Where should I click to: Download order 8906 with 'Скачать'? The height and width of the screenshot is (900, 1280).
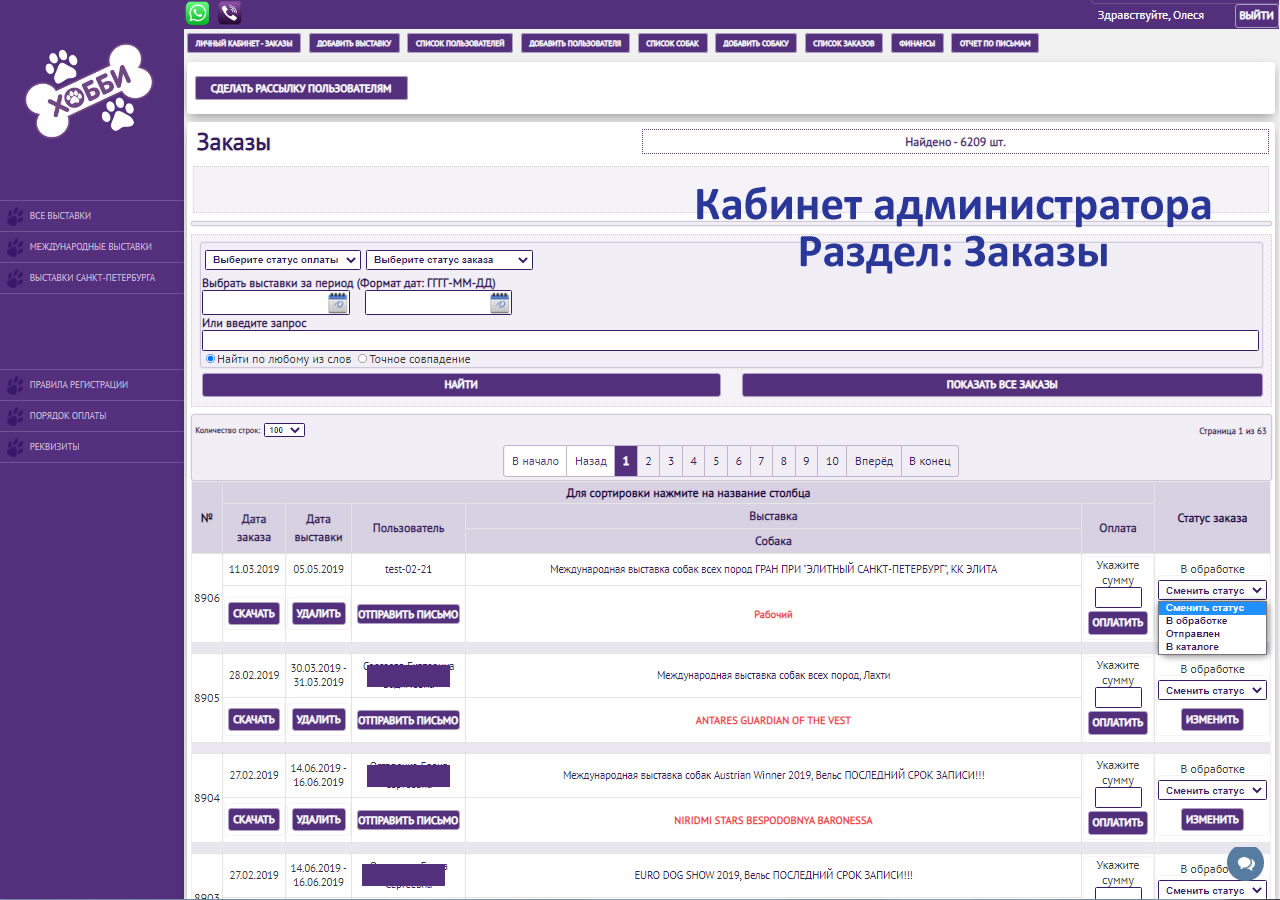pyautogui.click(x=254, y=613)
